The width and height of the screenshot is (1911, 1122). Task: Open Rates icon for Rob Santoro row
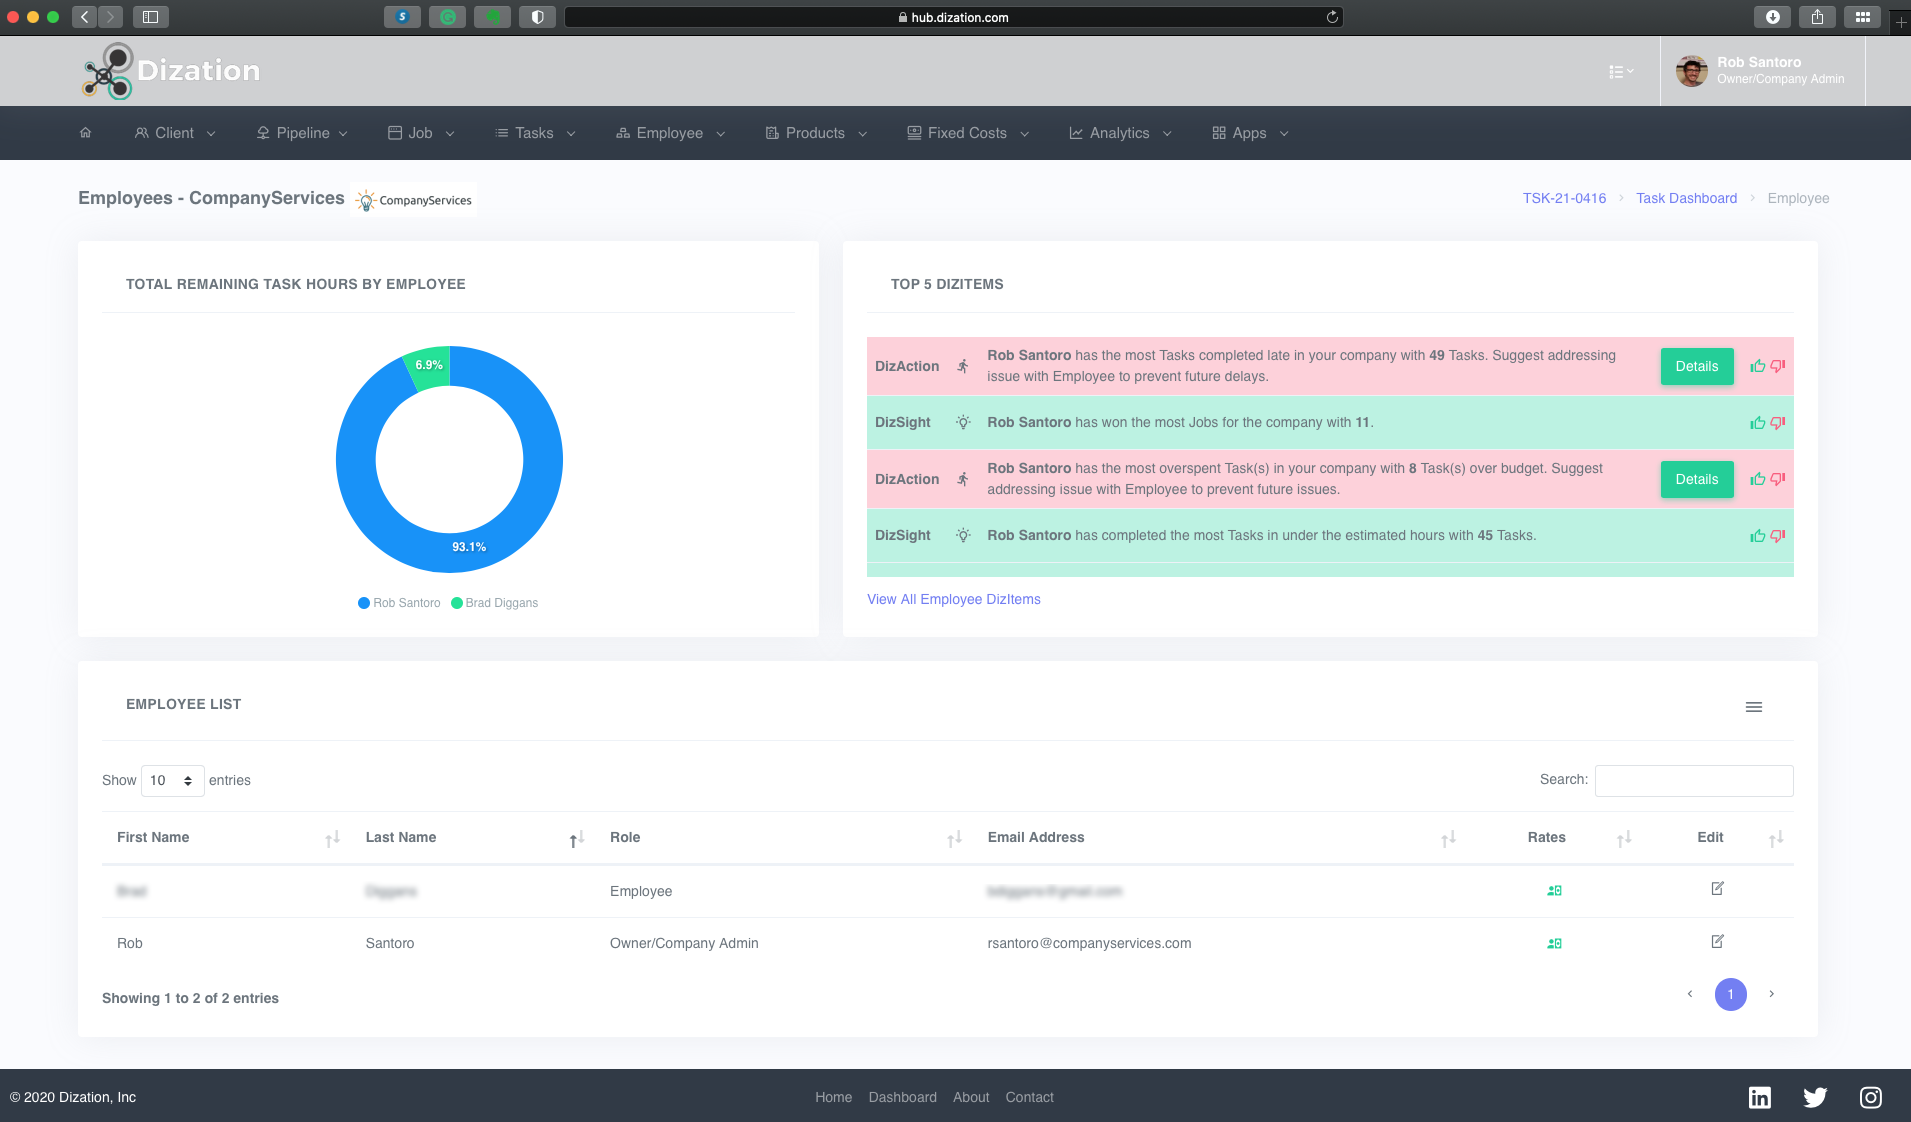pos(1554,943)
